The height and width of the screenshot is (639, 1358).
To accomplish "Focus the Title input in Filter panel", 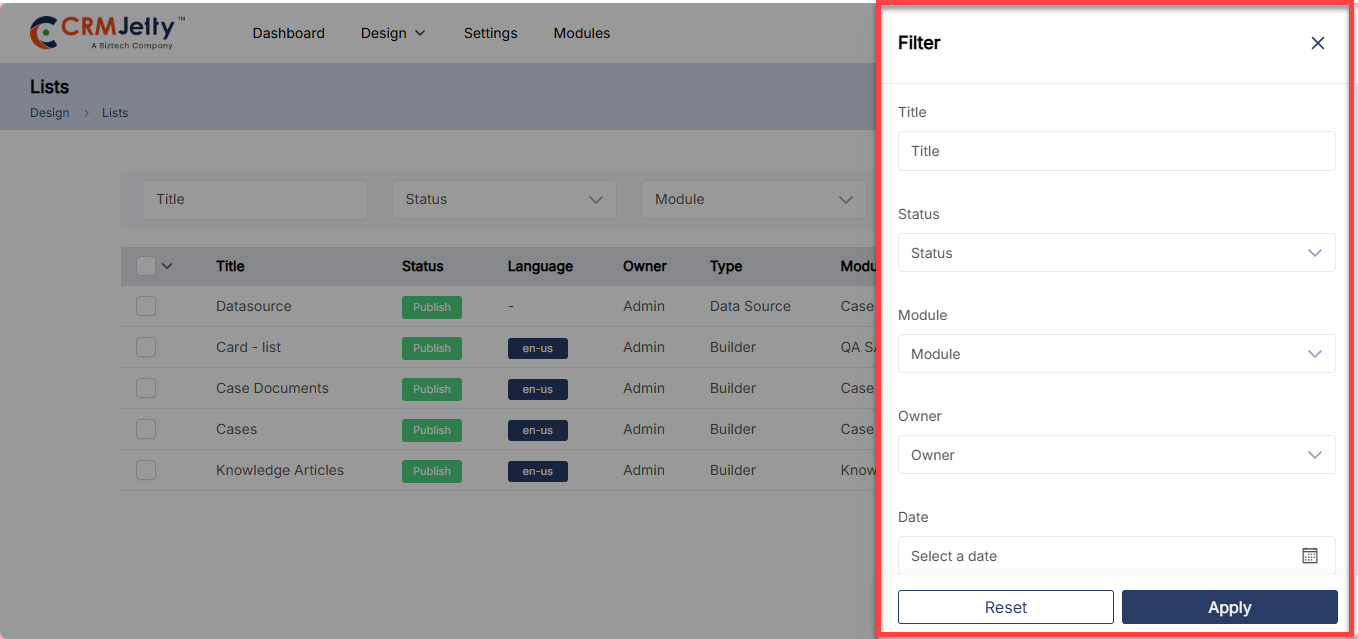I will click(x=1116, y=151).
